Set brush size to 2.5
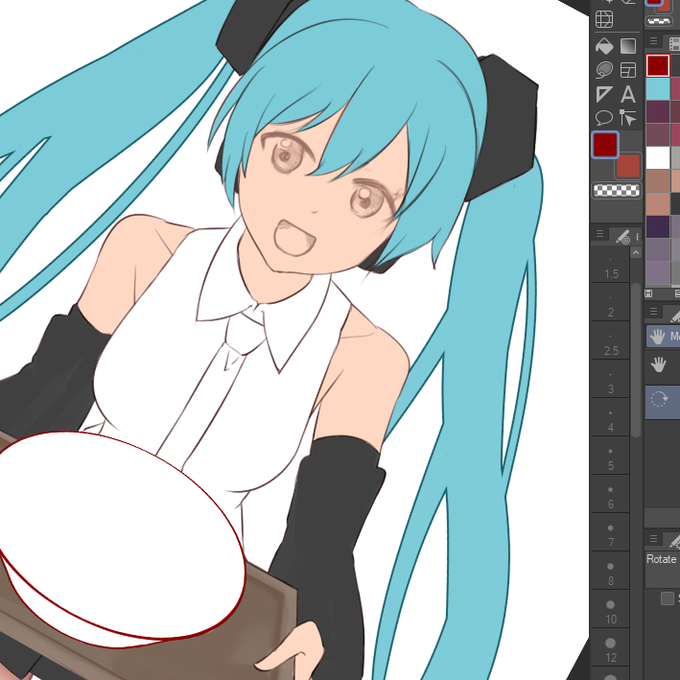Image resolution: width=680 pixels, height=680 pixels. pyautogui.click(x=611, y=341)
